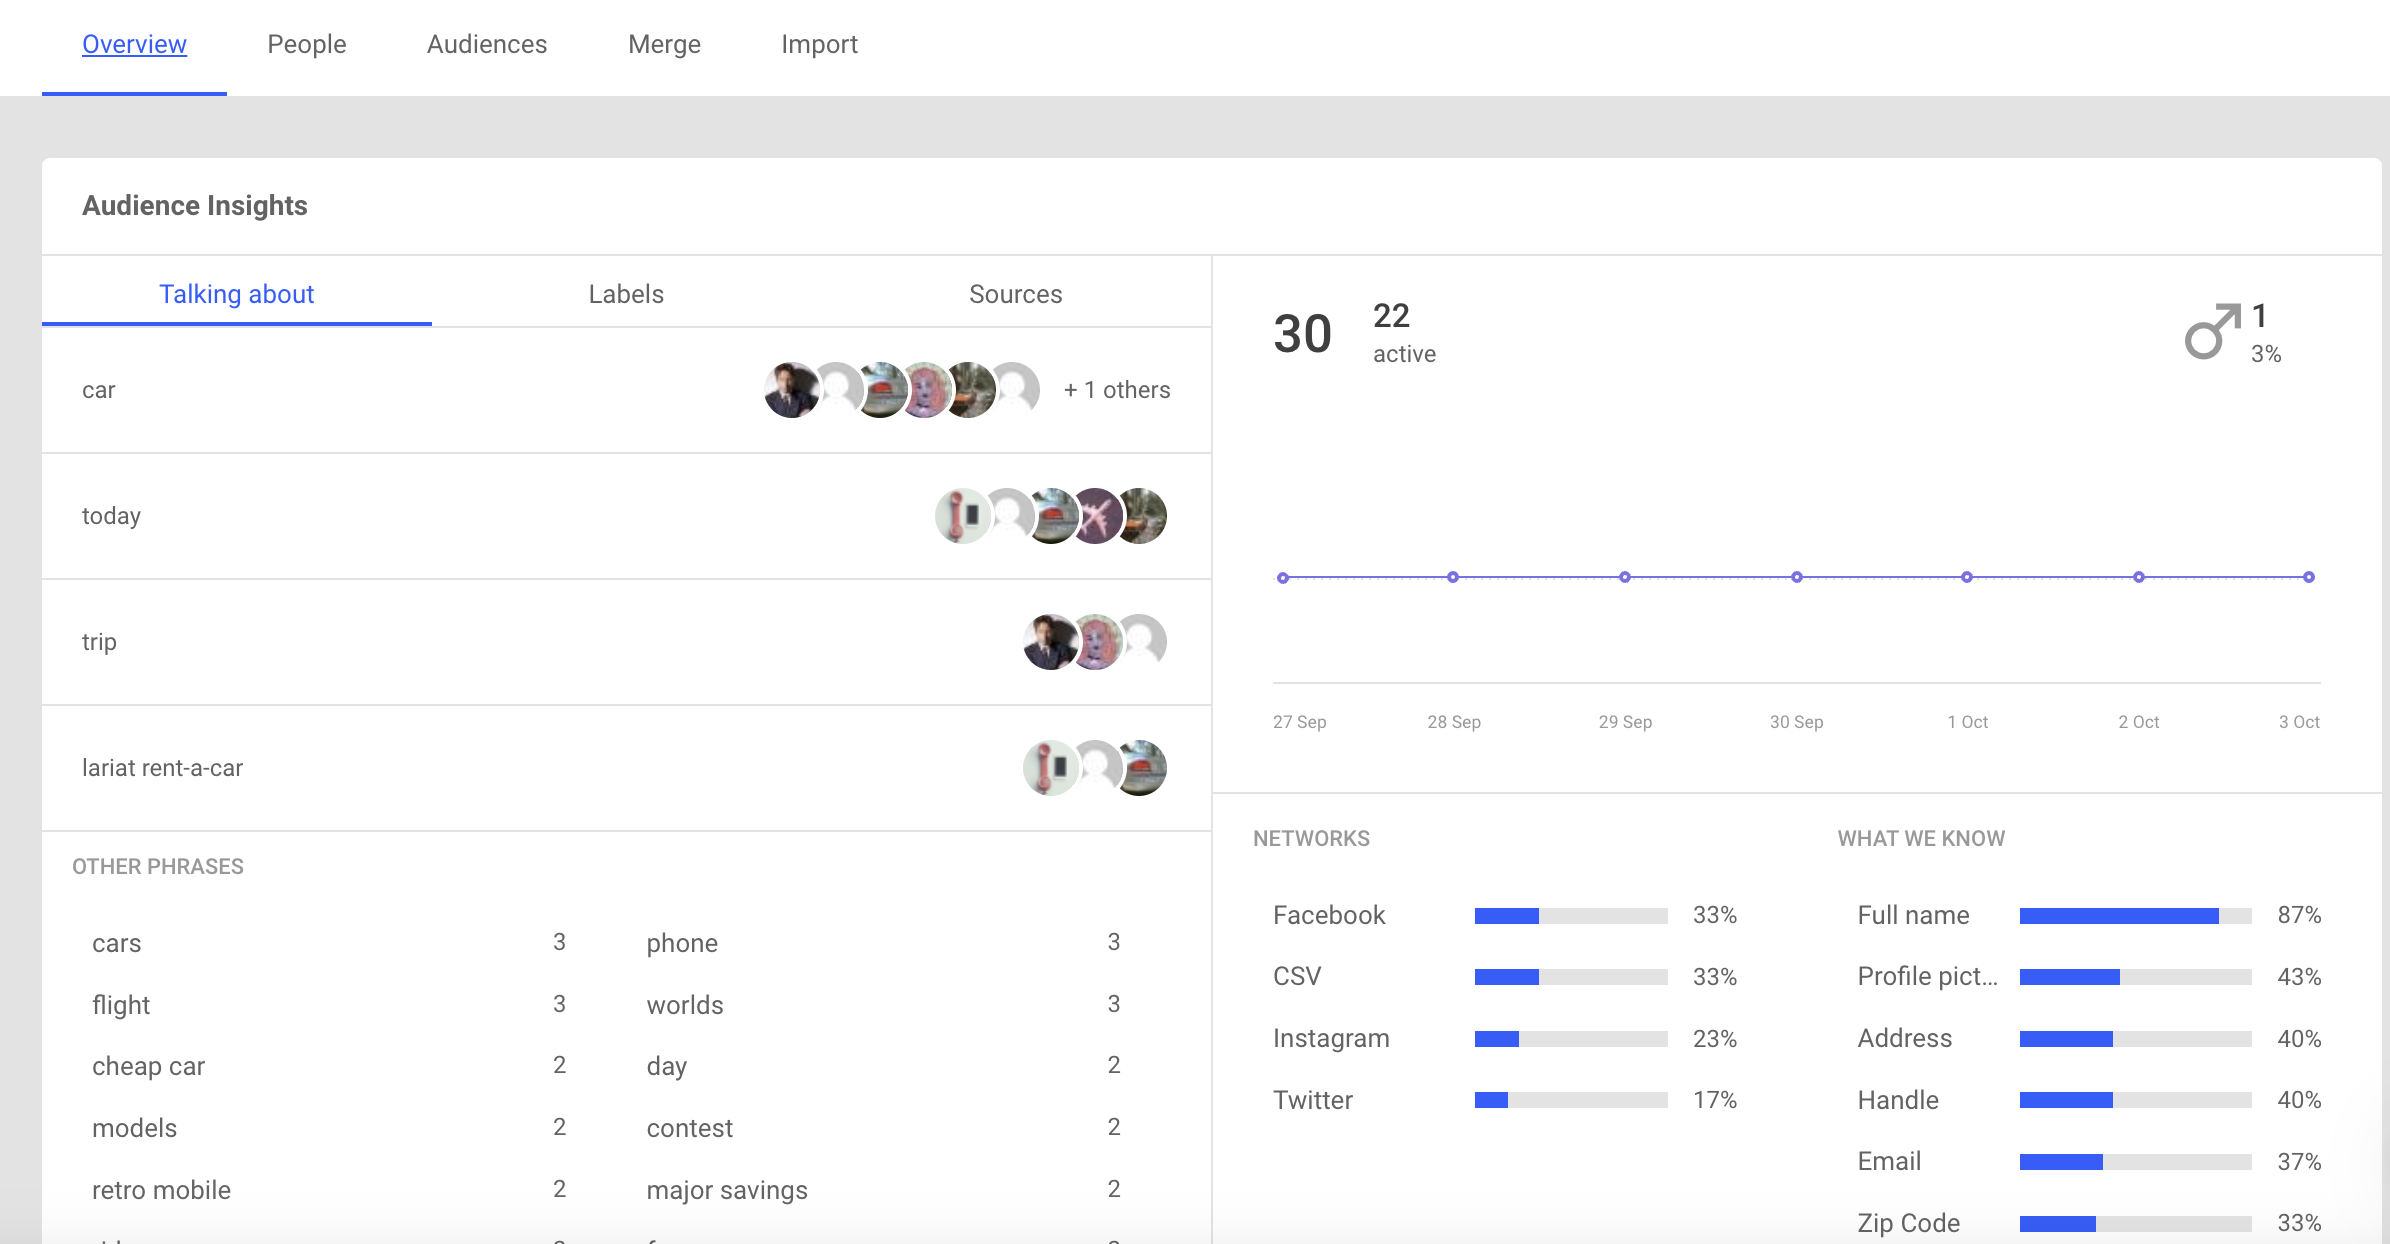Click the 1 Oct chart data point

1967,577
